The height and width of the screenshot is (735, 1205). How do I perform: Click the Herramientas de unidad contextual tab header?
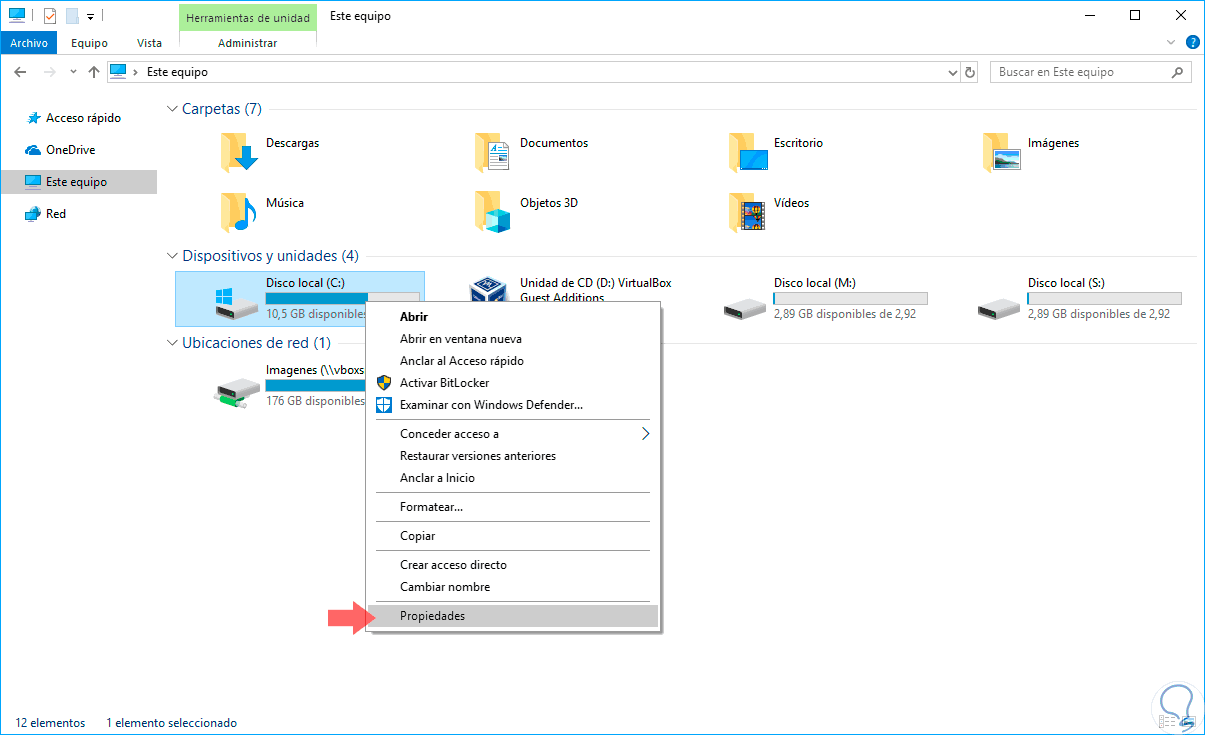pos(247,17)
